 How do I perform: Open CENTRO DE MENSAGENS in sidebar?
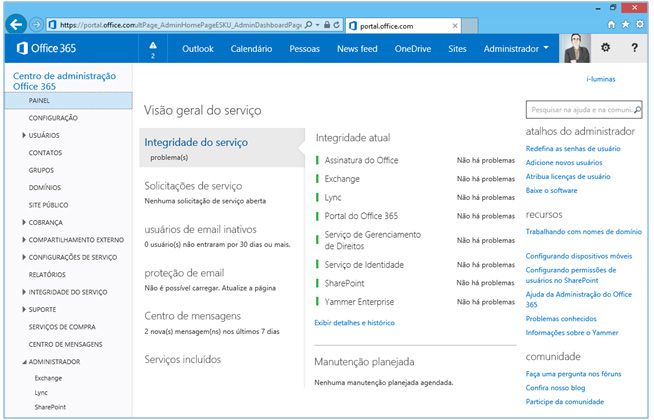(x=65, y=345)
